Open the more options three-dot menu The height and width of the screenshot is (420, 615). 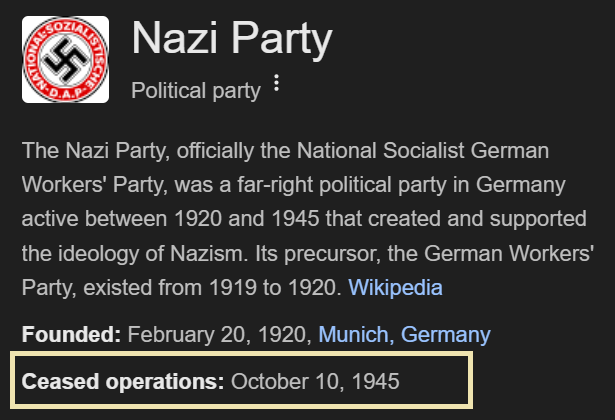277,83
